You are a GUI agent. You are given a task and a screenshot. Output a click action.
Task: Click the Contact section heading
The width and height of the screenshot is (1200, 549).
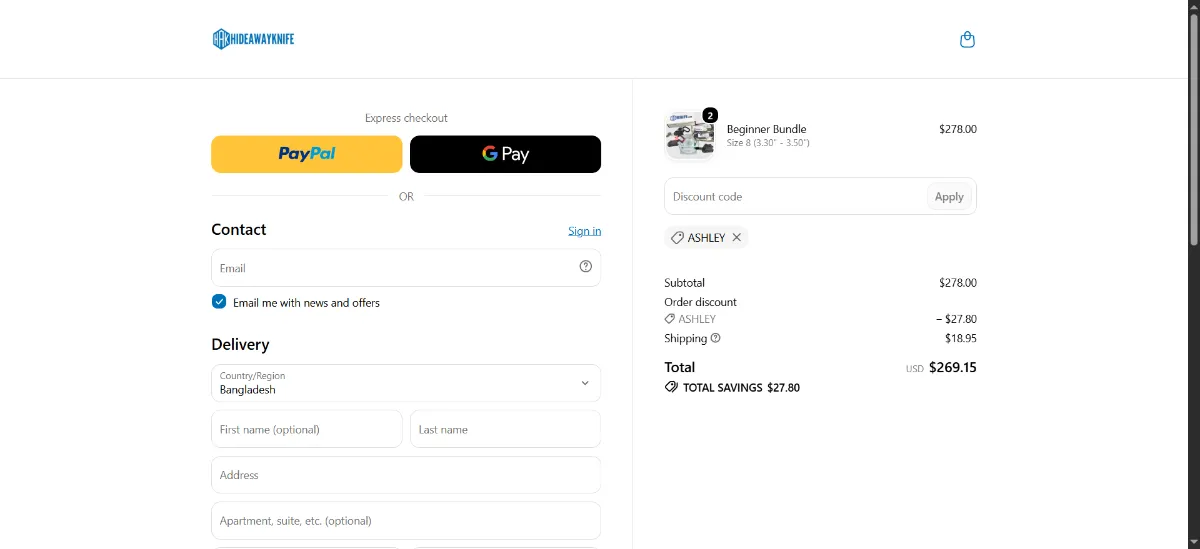pos(239,229)
